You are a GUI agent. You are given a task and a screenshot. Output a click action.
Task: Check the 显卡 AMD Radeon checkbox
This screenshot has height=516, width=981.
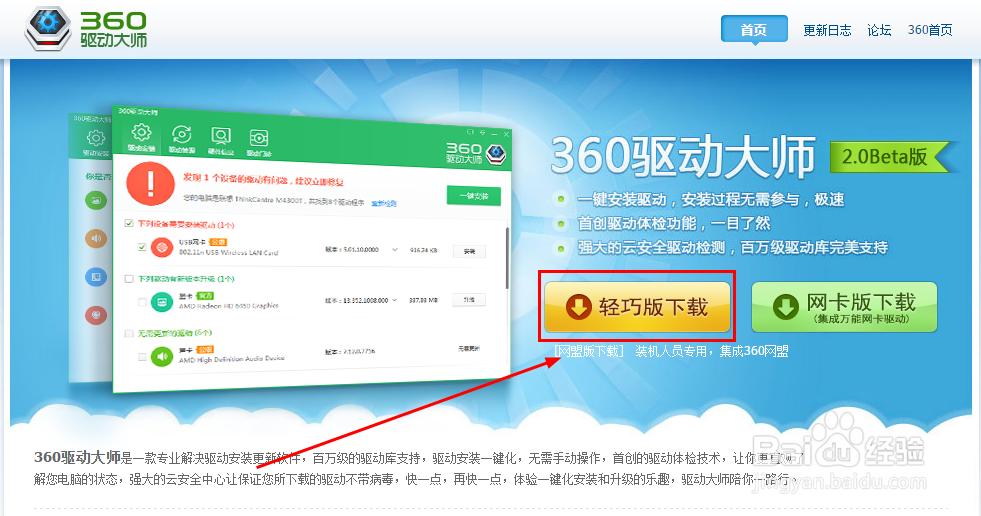[142, 302]
